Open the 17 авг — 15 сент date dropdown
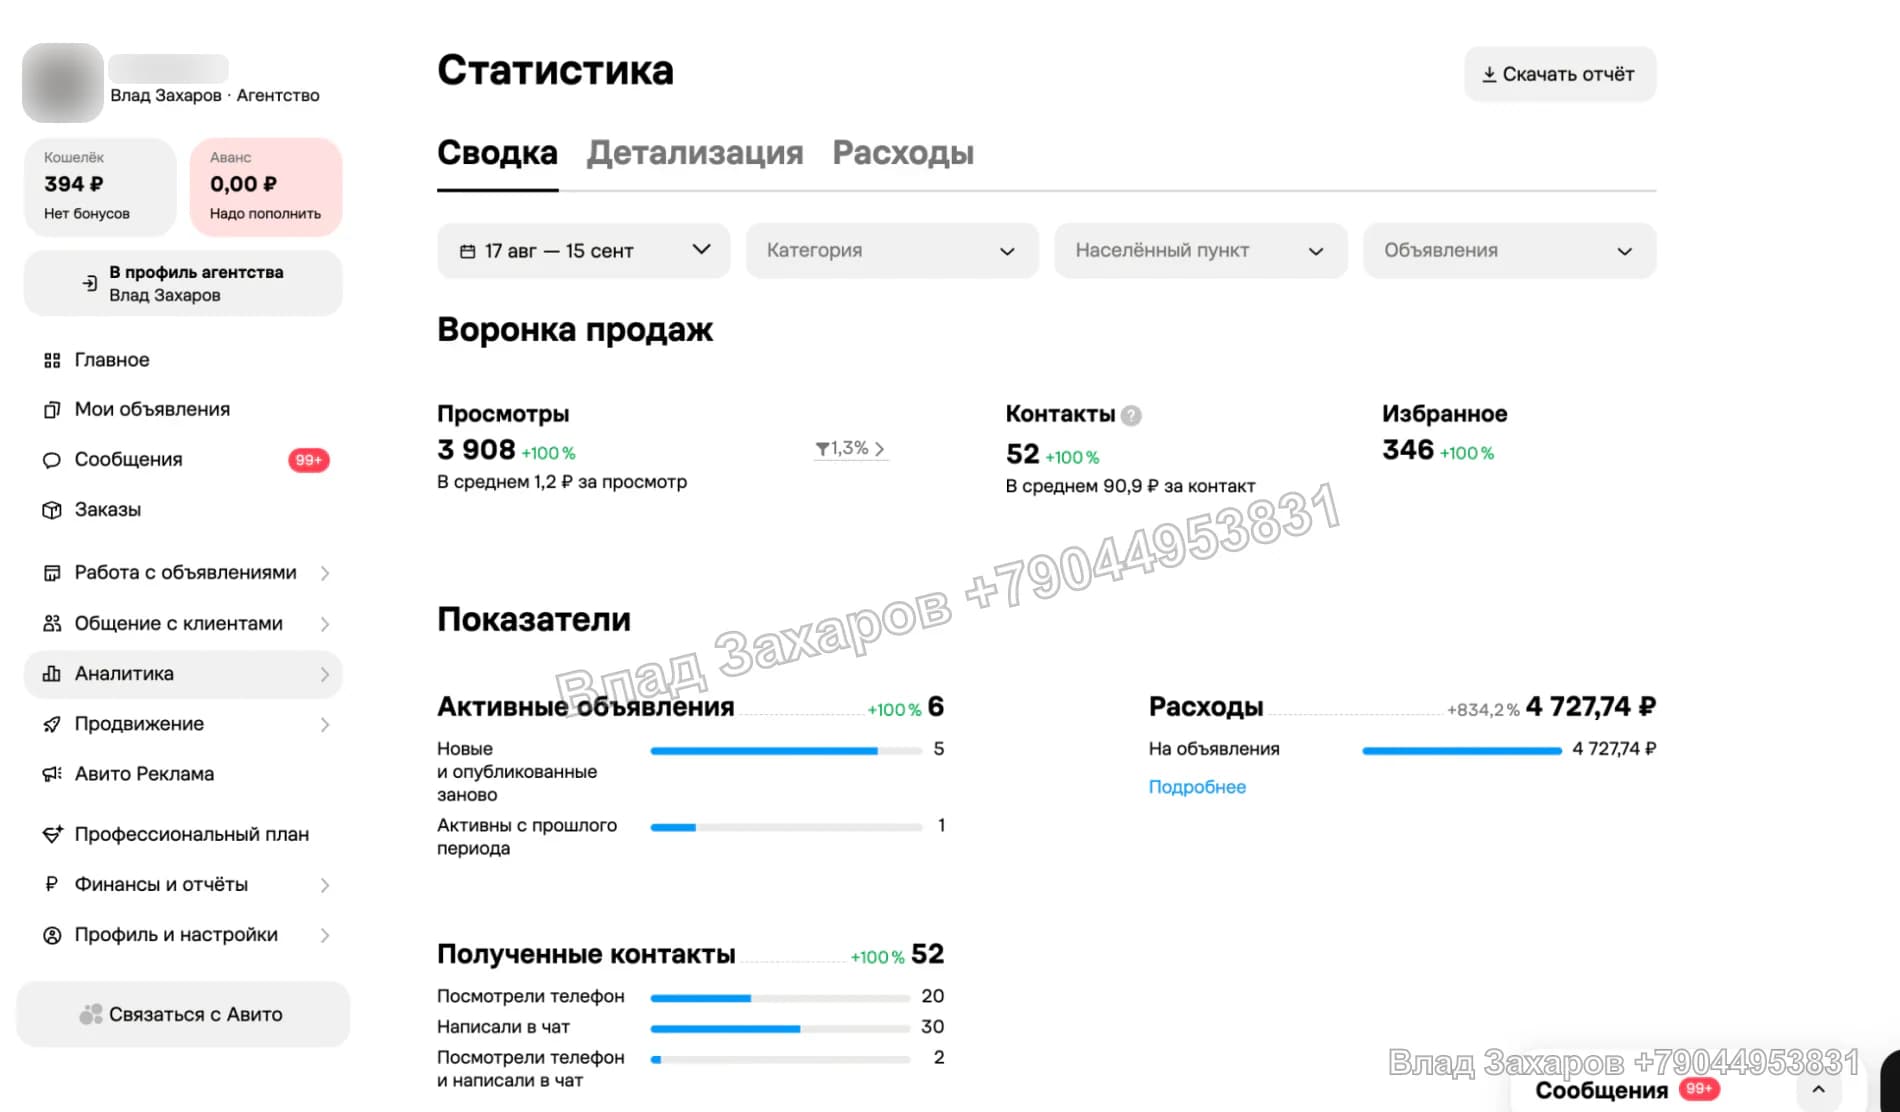1900x1112 pixels. [x=584, y=250]
